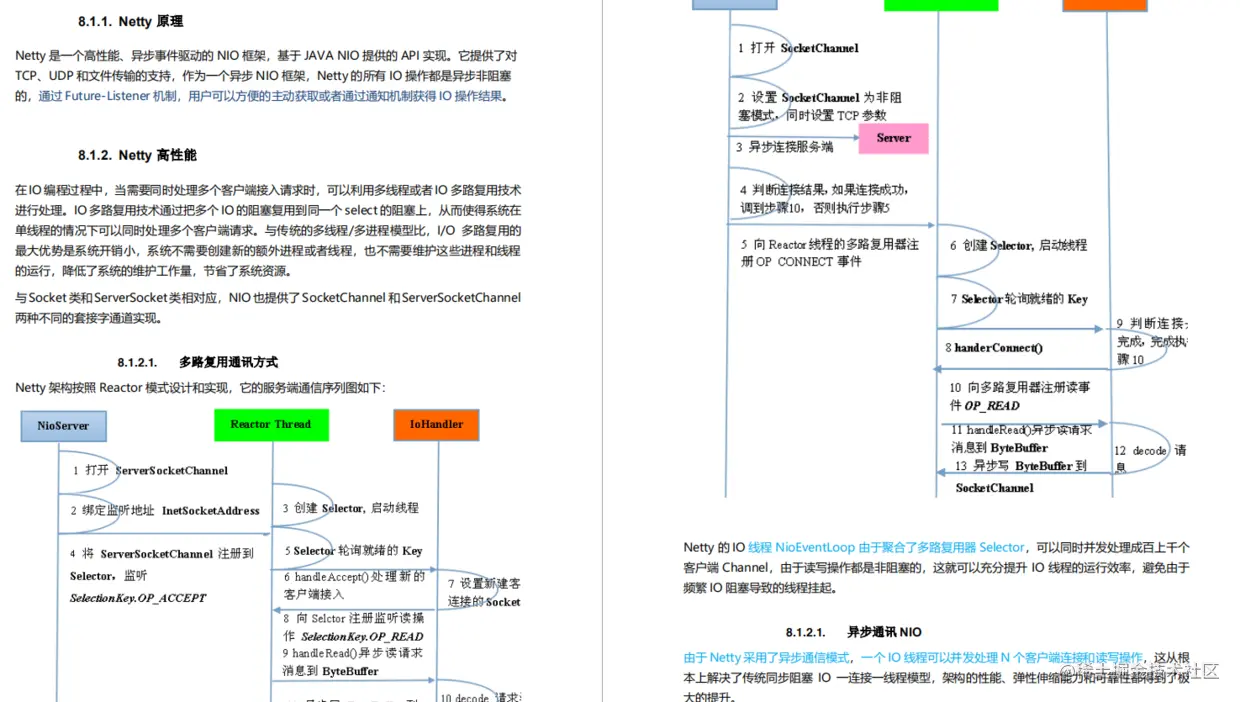1240x702 pixels.
Task: Click step "4 判断连接结果, 如果连接成功"
Action: tap(824, 190)
